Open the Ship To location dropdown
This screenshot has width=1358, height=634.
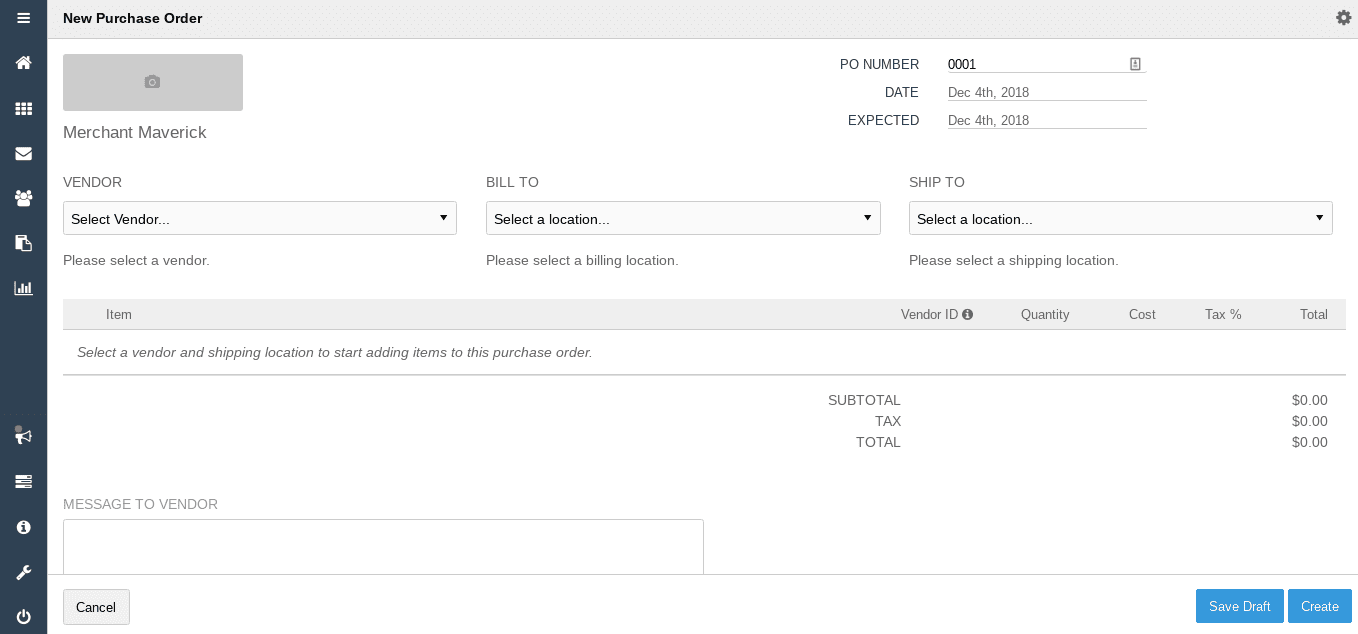point(1120,218)
